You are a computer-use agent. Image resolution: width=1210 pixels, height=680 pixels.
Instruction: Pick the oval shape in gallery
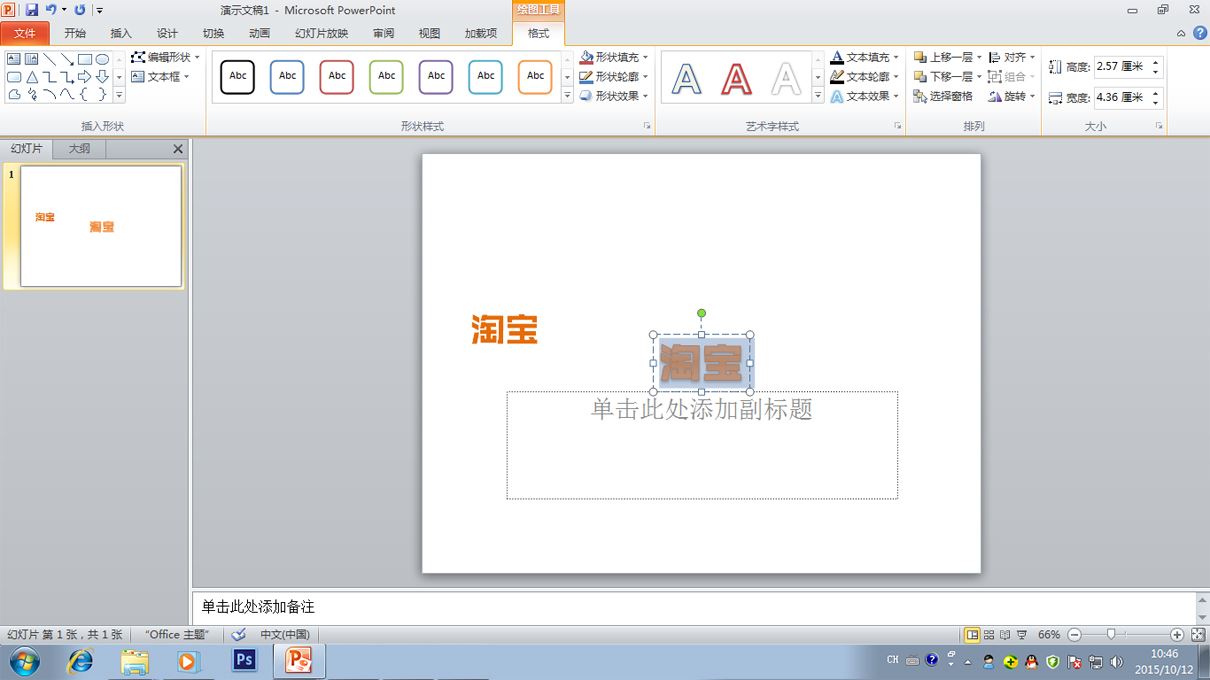tap(102, 59)
